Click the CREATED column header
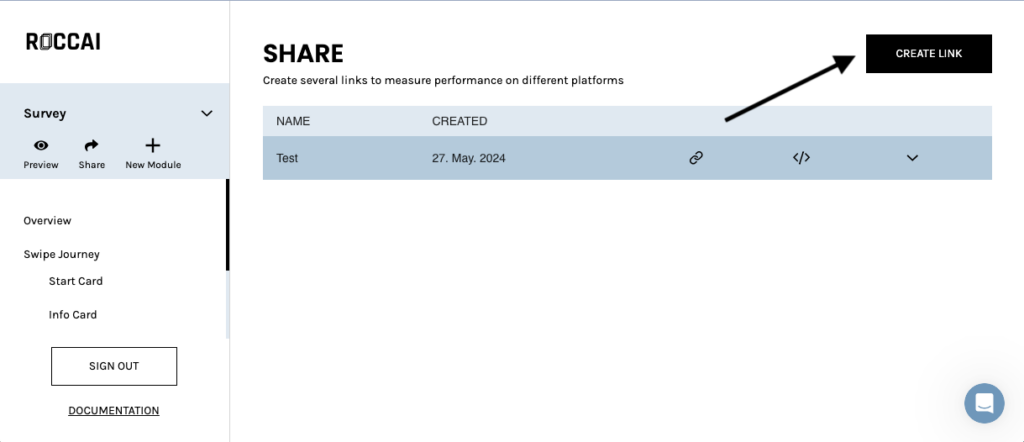This screenshot has height=442, width=1024. tap(460, 121)
